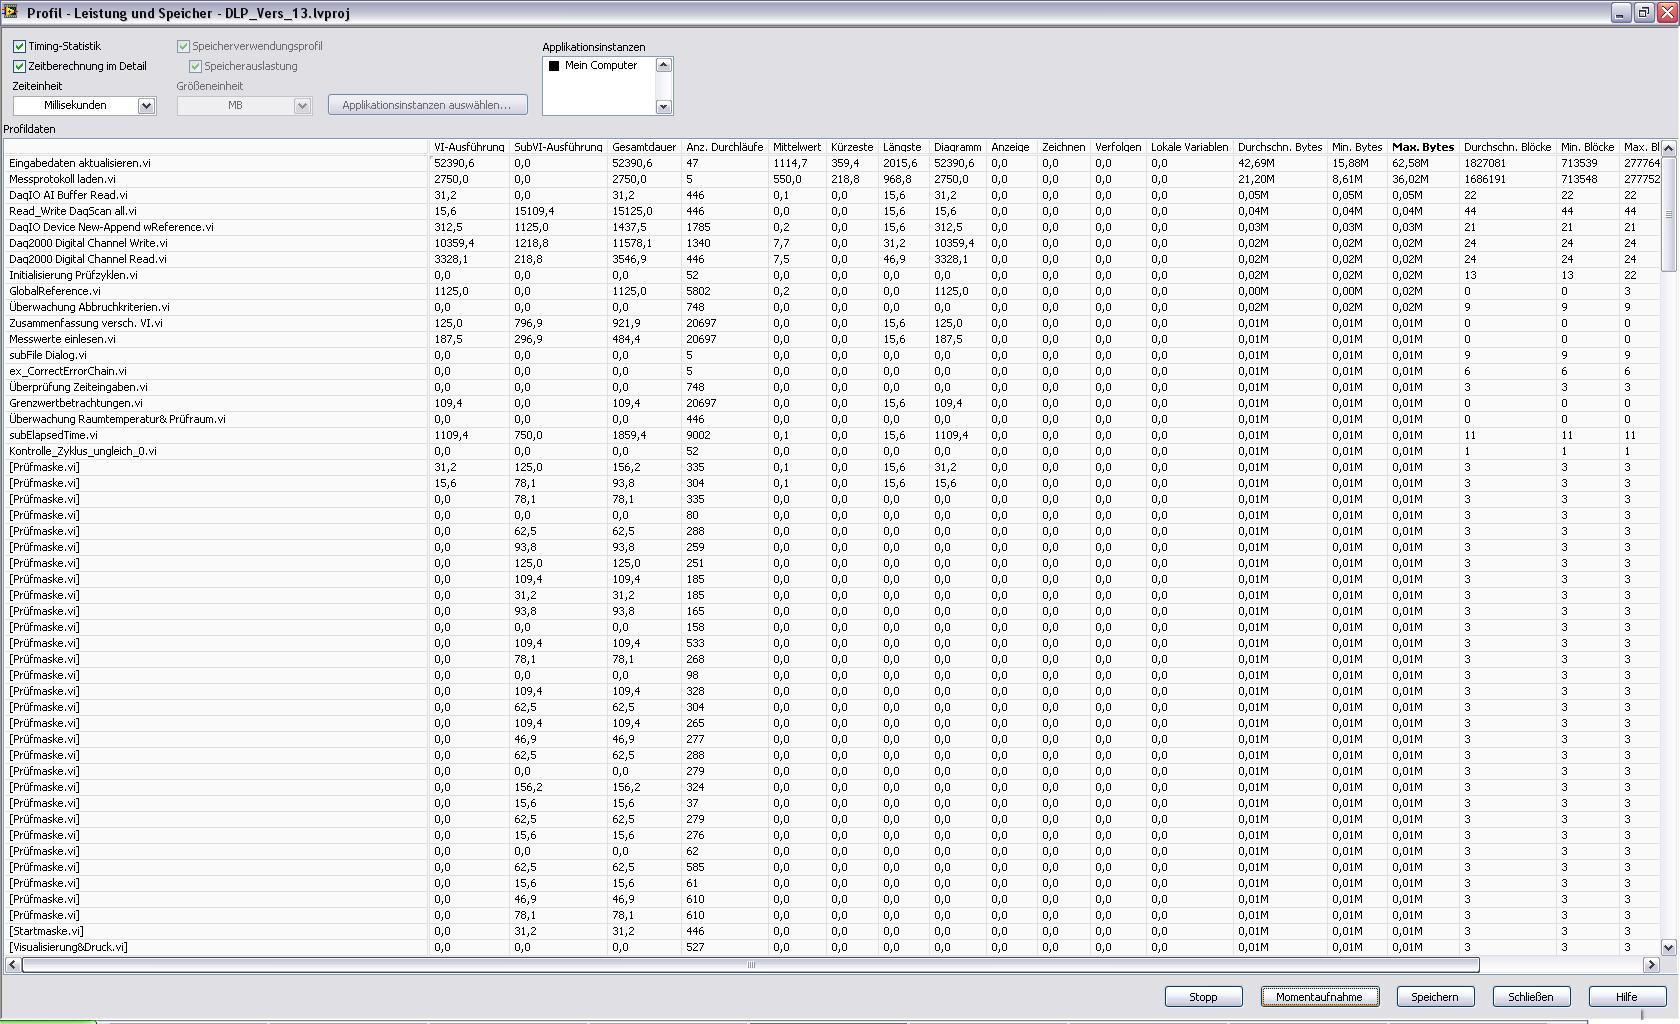This screenshot has height=1024, width=1680.
Task: Select the Messwerte einlesen.vi row
Action: [831, 339]
